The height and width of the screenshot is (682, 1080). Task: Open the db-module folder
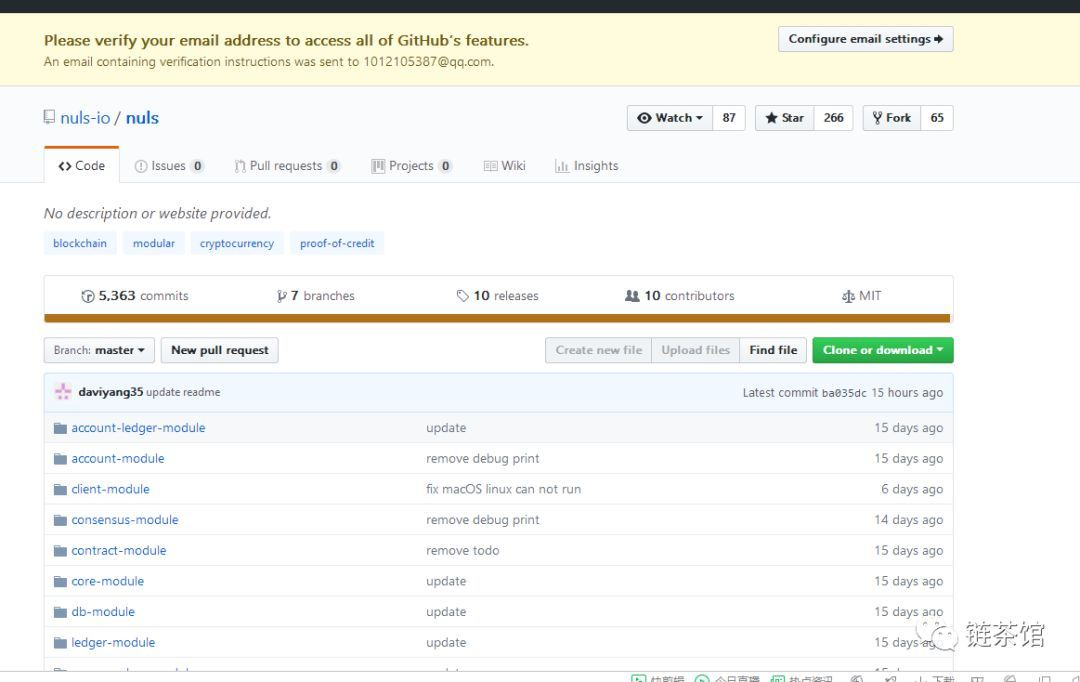(103, 612)
